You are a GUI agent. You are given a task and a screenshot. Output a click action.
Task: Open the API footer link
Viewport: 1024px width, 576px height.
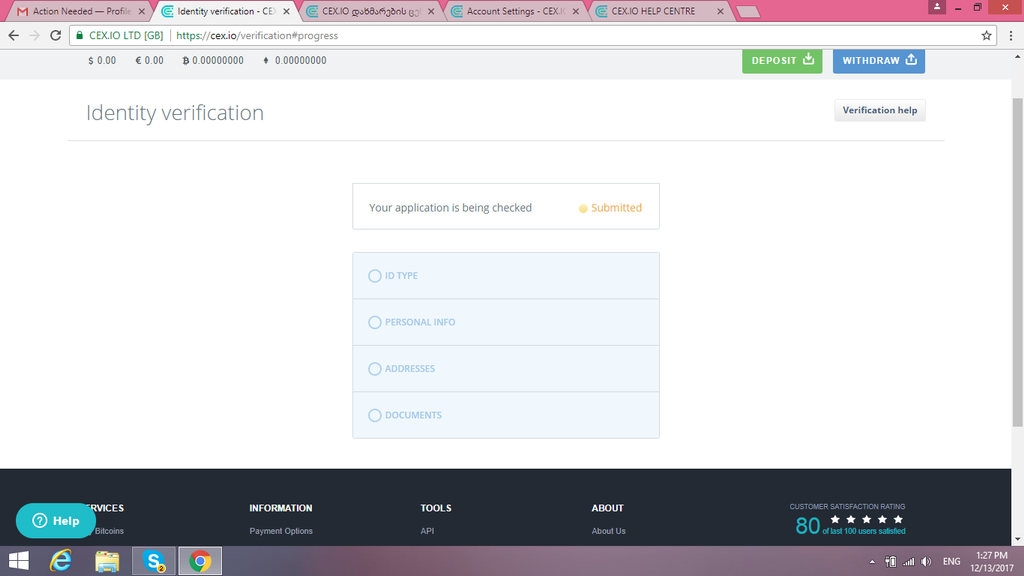coord(427,531)
